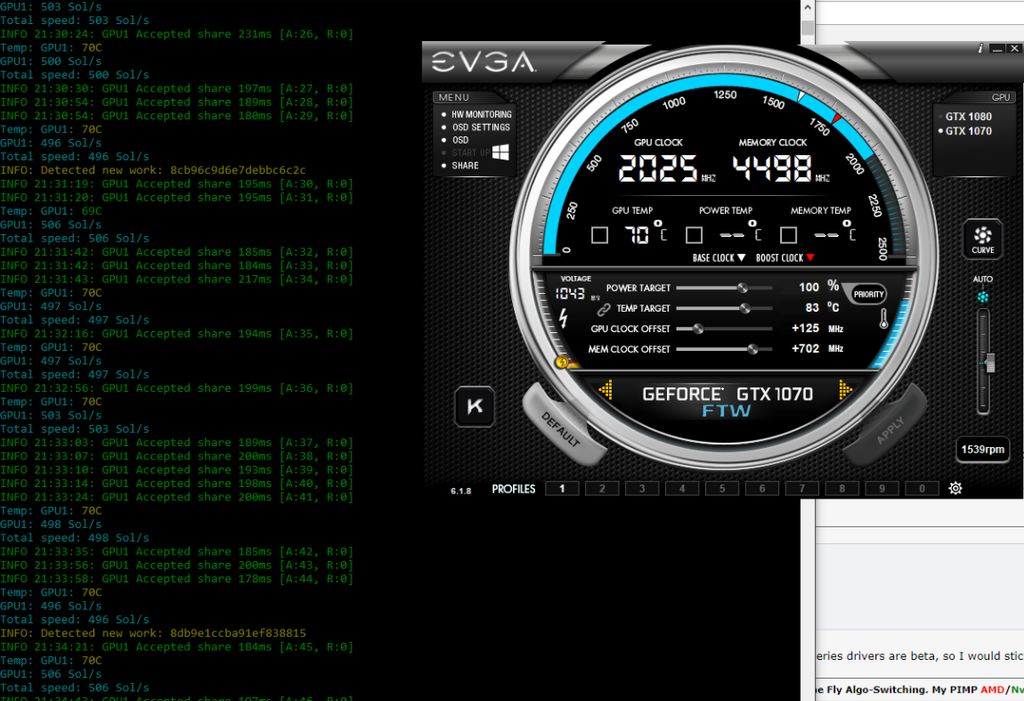Toggle the chain link icon beside TEMP TARGET

(x=603, y=309)
